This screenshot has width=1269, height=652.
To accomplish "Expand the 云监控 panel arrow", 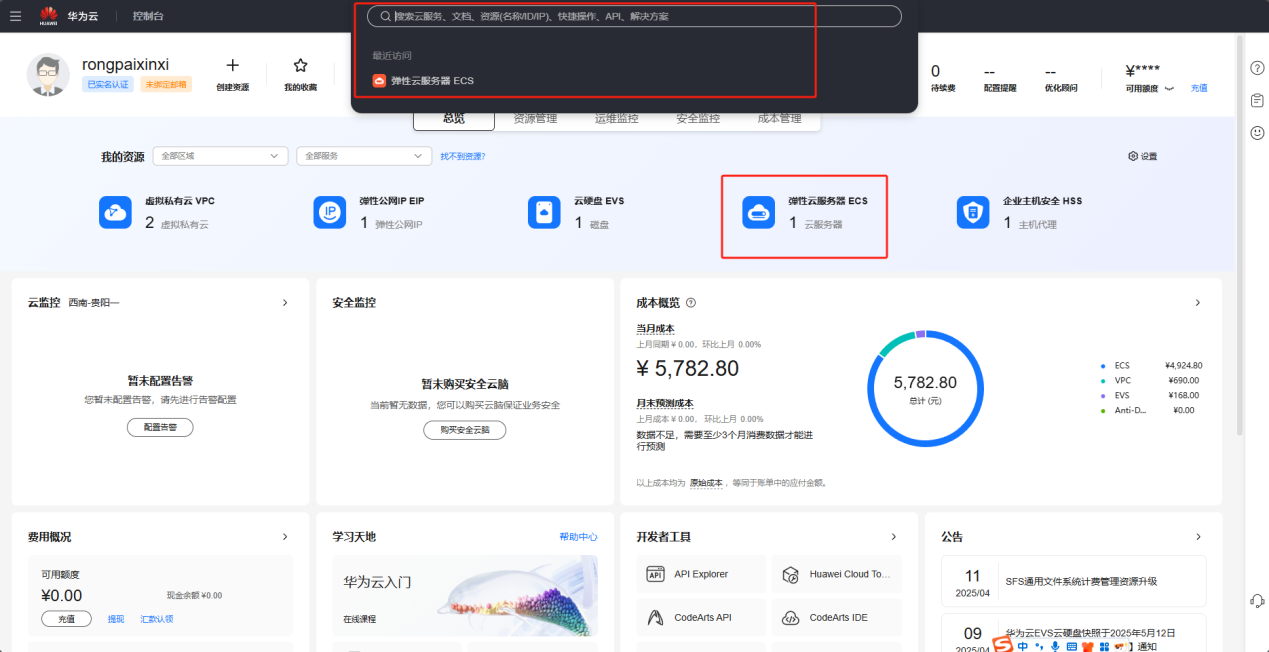I will click(x=285, y=302).
